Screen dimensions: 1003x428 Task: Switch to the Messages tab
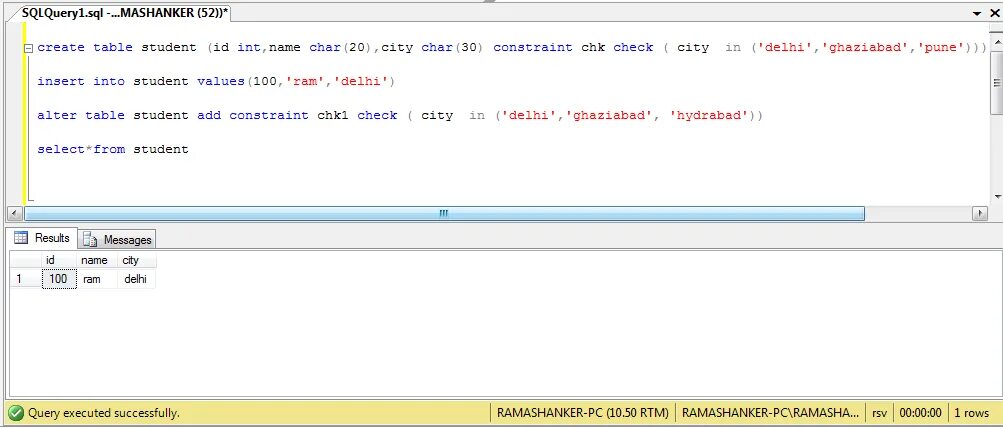click(117, 240)
